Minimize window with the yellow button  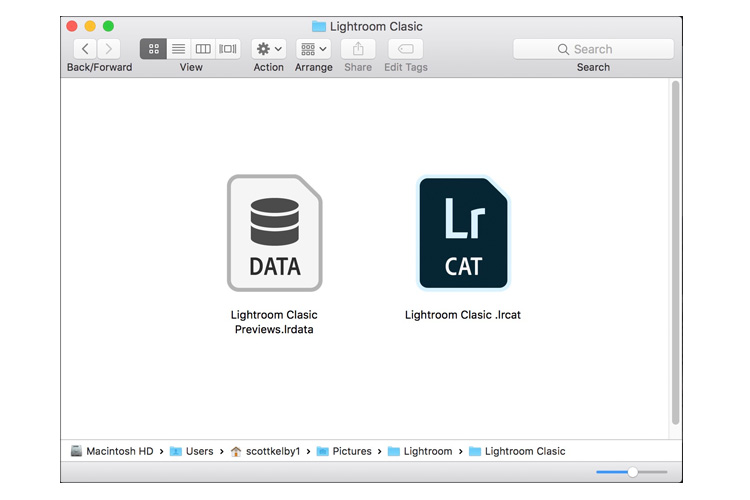click(90, 26)
